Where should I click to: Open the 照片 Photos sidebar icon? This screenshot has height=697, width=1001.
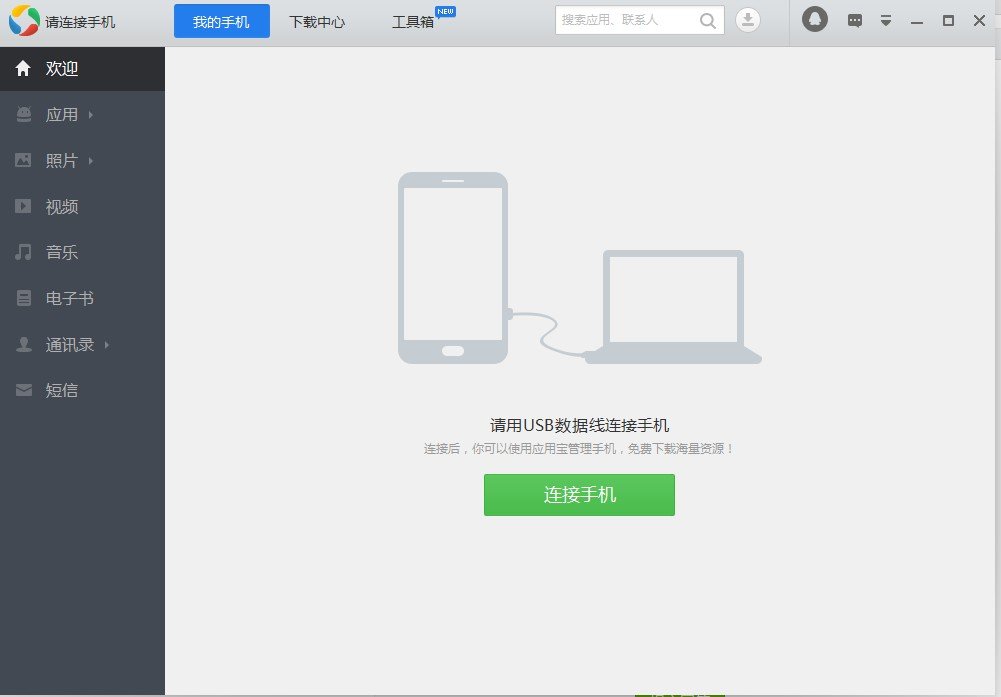point(23,160)
